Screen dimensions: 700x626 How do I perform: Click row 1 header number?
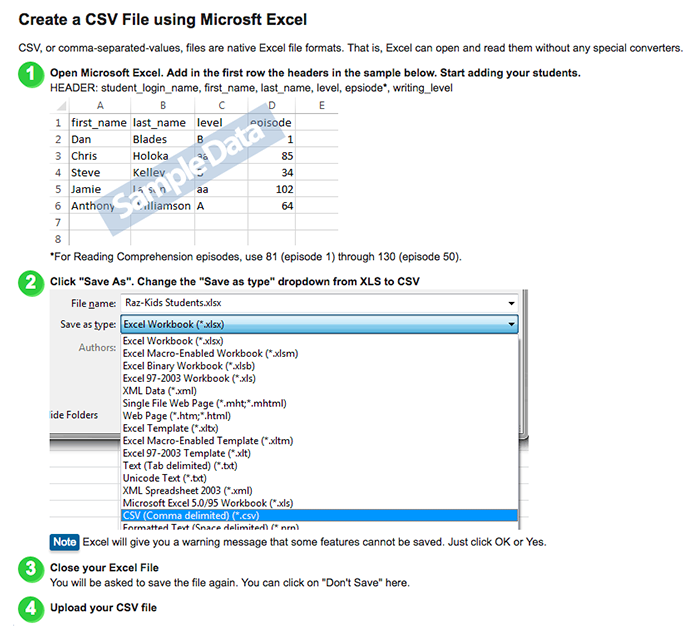(x=58, y=123)
